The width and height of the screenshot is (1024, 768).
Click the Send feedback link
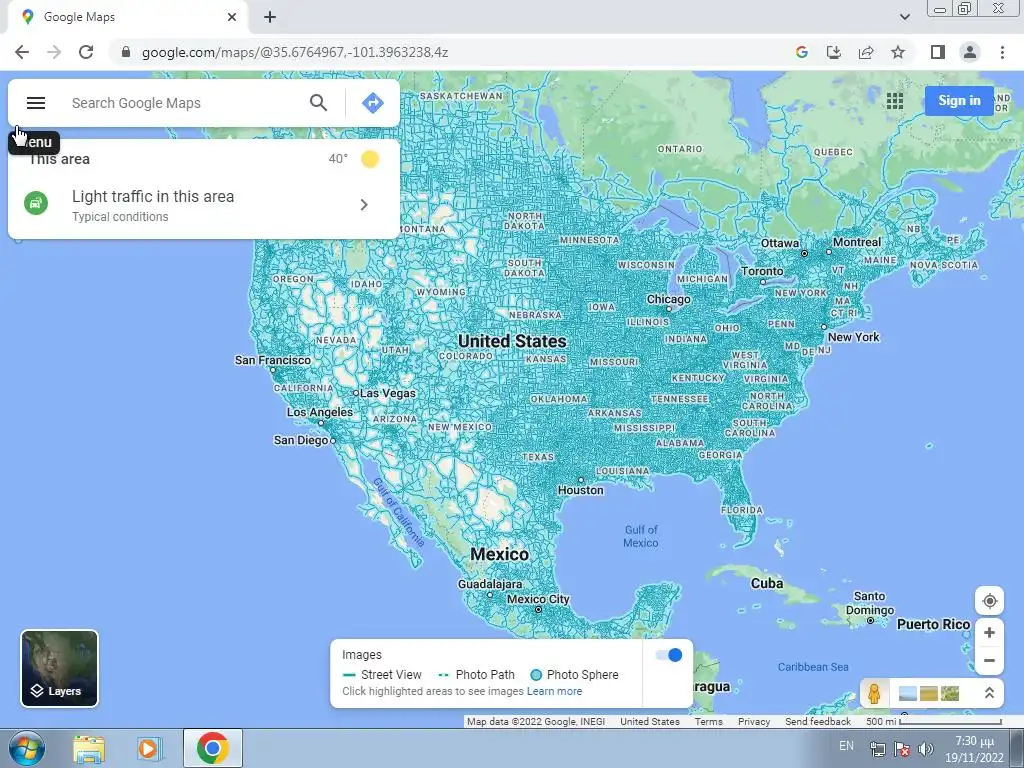(818, 722)
